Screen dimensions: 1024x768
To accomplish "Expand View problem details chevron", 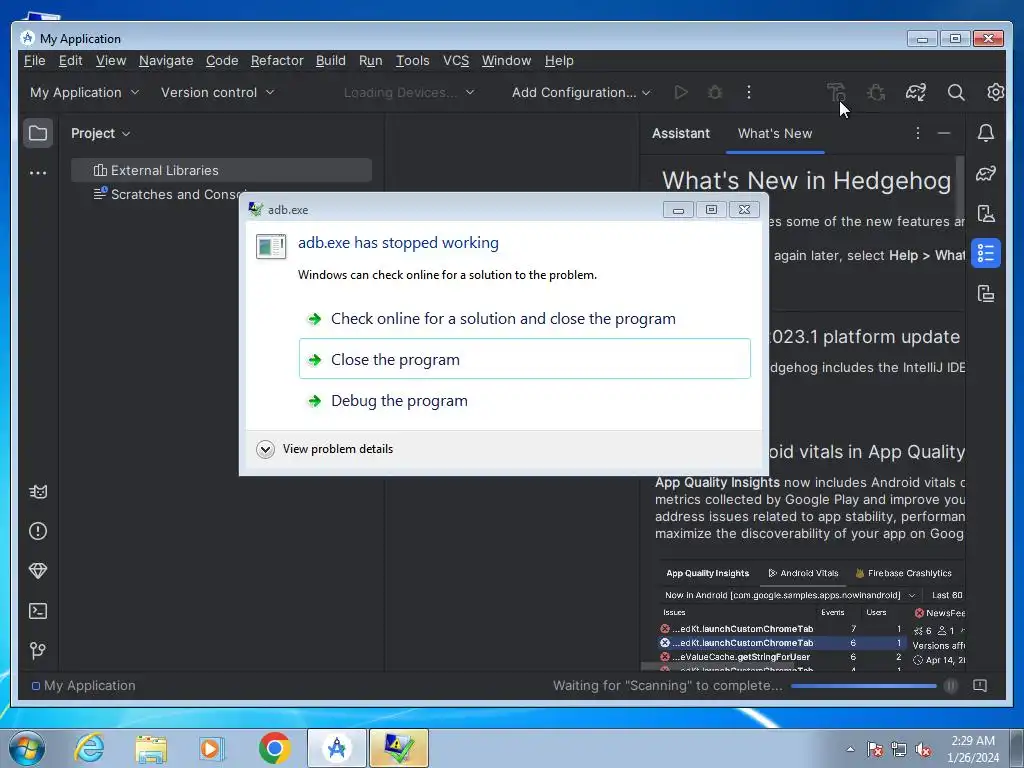I will [265, 449].
